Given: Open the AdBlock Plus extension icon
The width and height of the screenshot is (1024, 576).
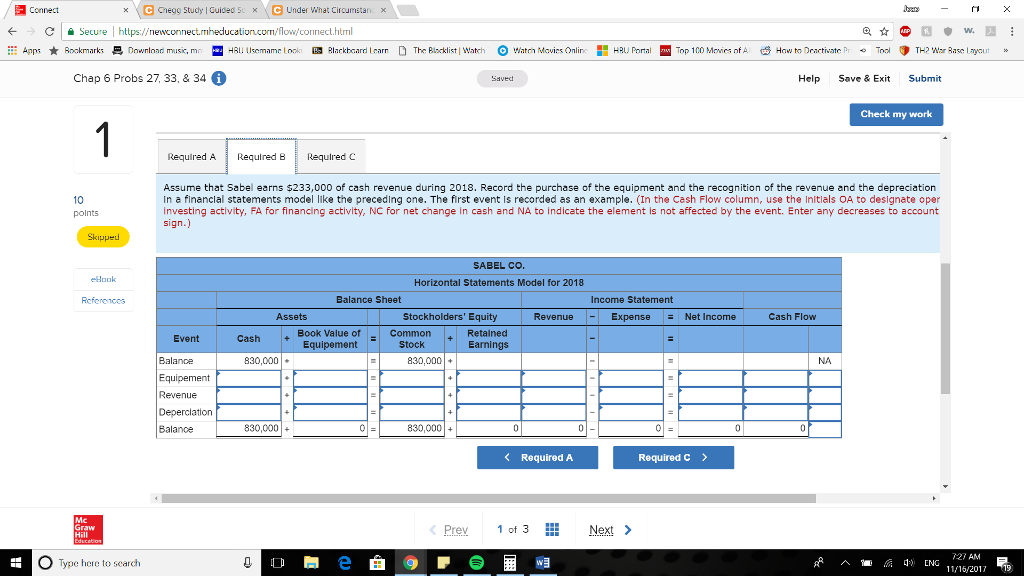Looking at the screenshot, I should (x=905, y=31).
